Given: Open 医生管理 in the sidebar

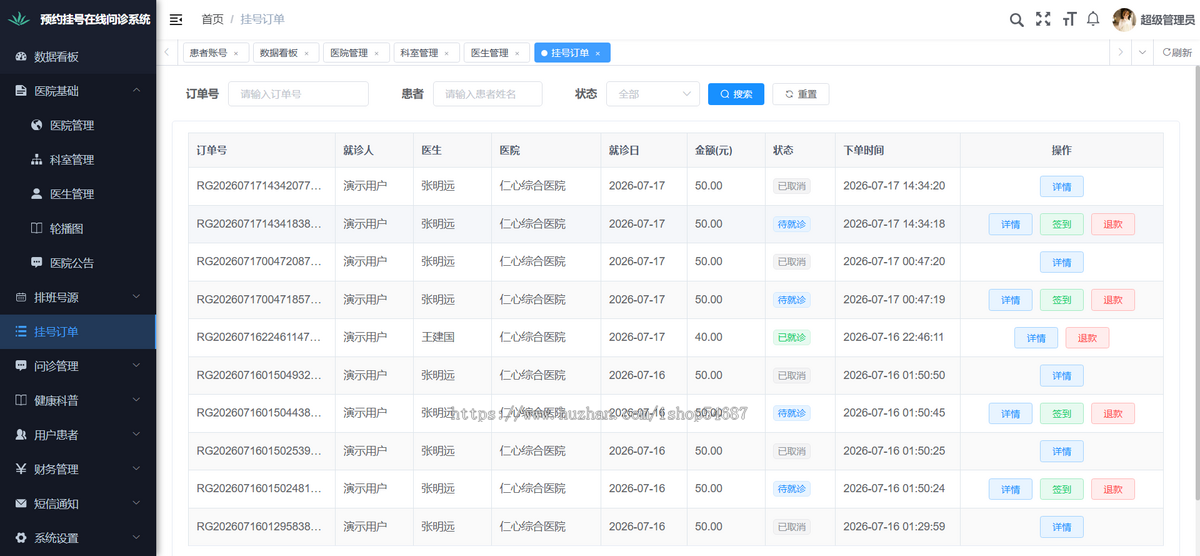Looking at the screenshot, I should click(78, 194).
